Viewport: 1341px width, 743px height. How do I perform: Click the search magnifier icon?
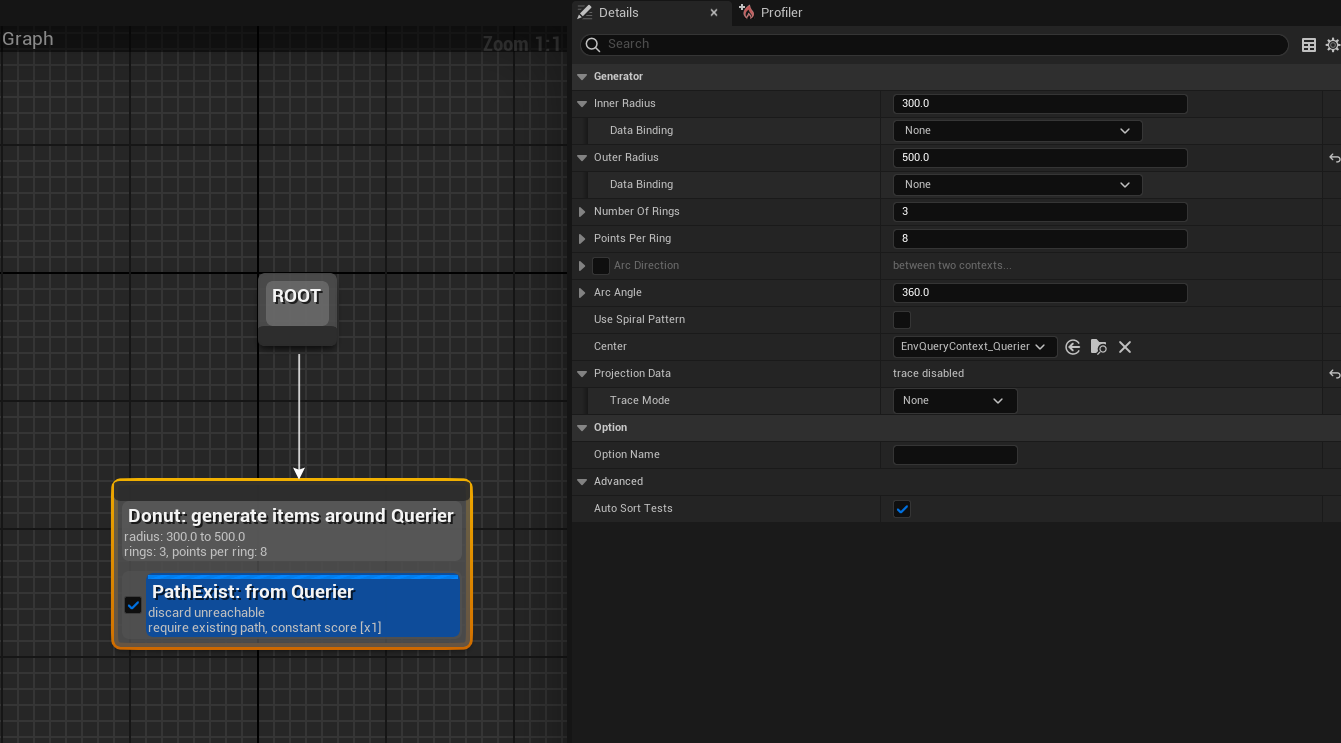tap(593, 44)
